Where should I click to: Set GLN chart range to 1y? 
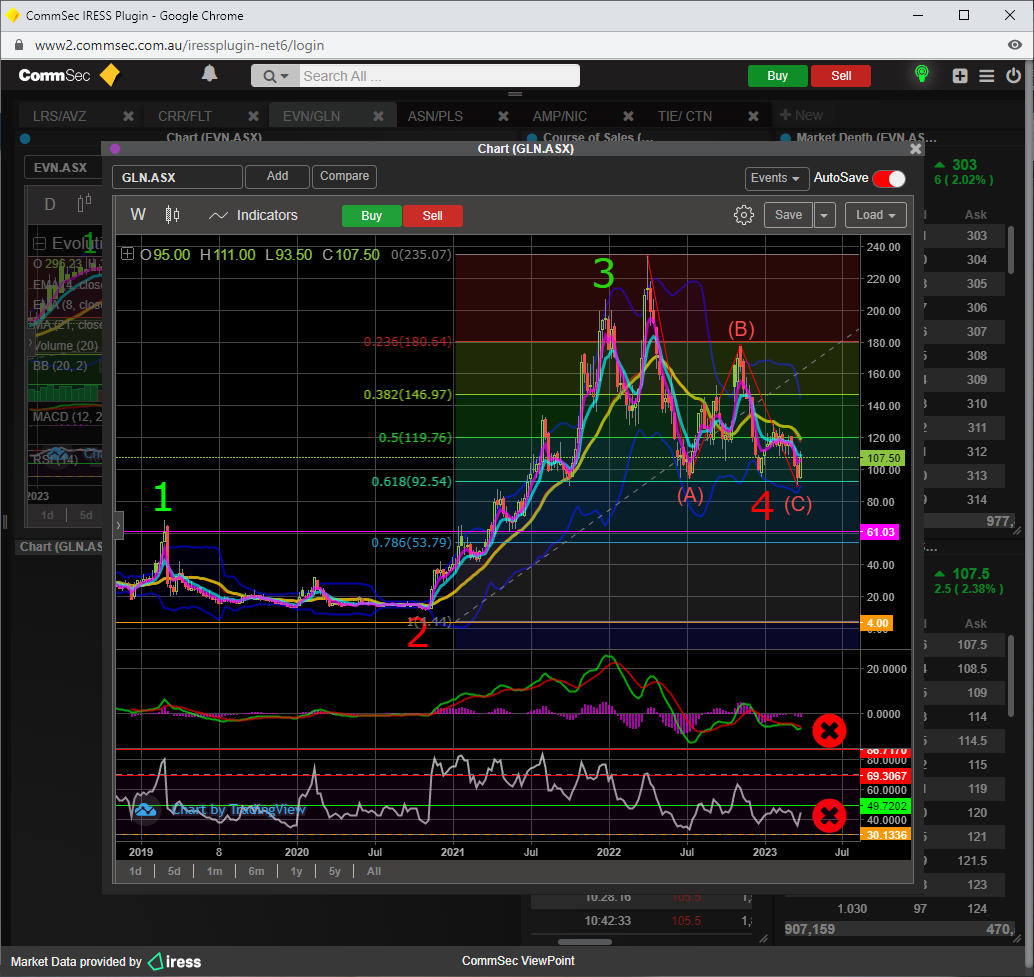[297, 871]
